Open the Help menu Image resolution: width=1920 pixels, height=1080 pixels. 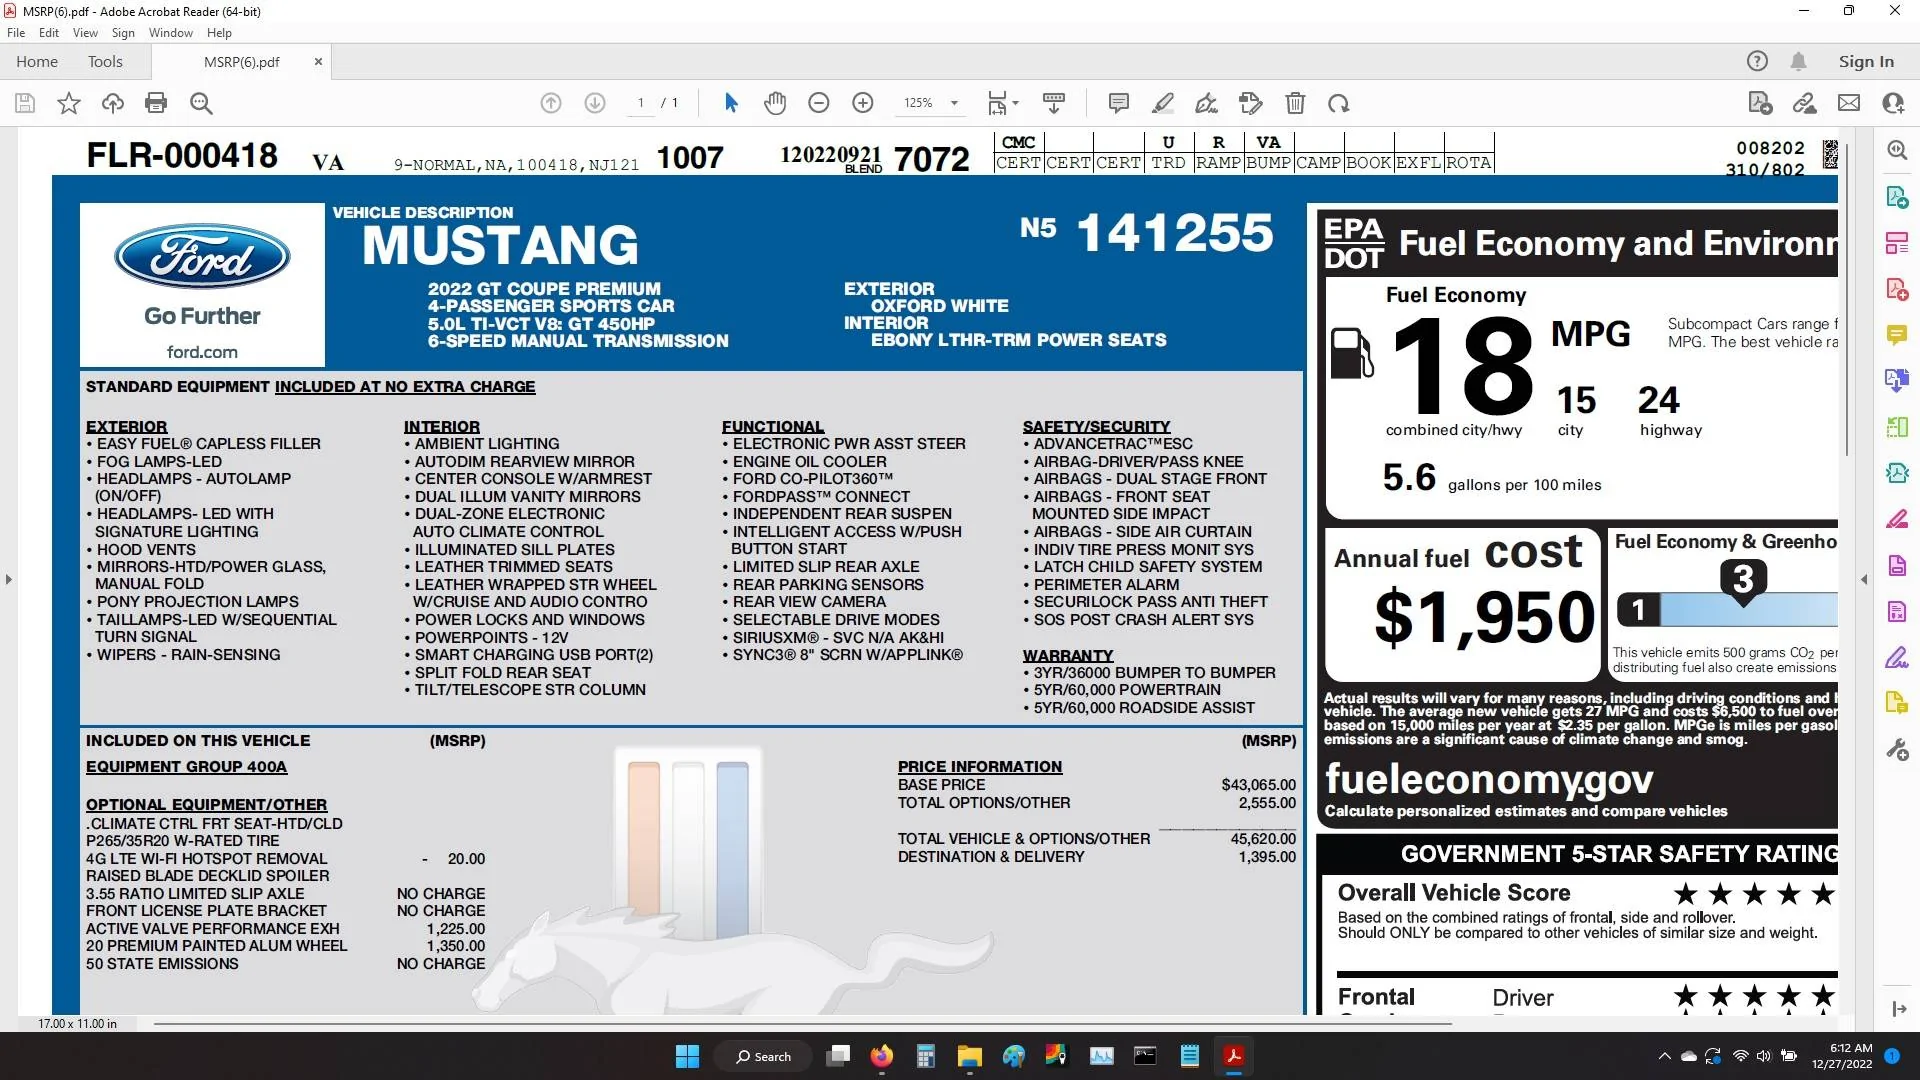click(x=219, y=33)
